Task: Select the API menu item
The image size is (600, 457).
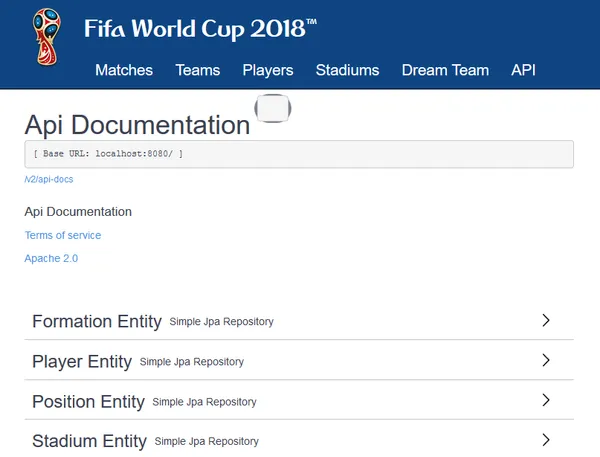Action: coord(523,70)
